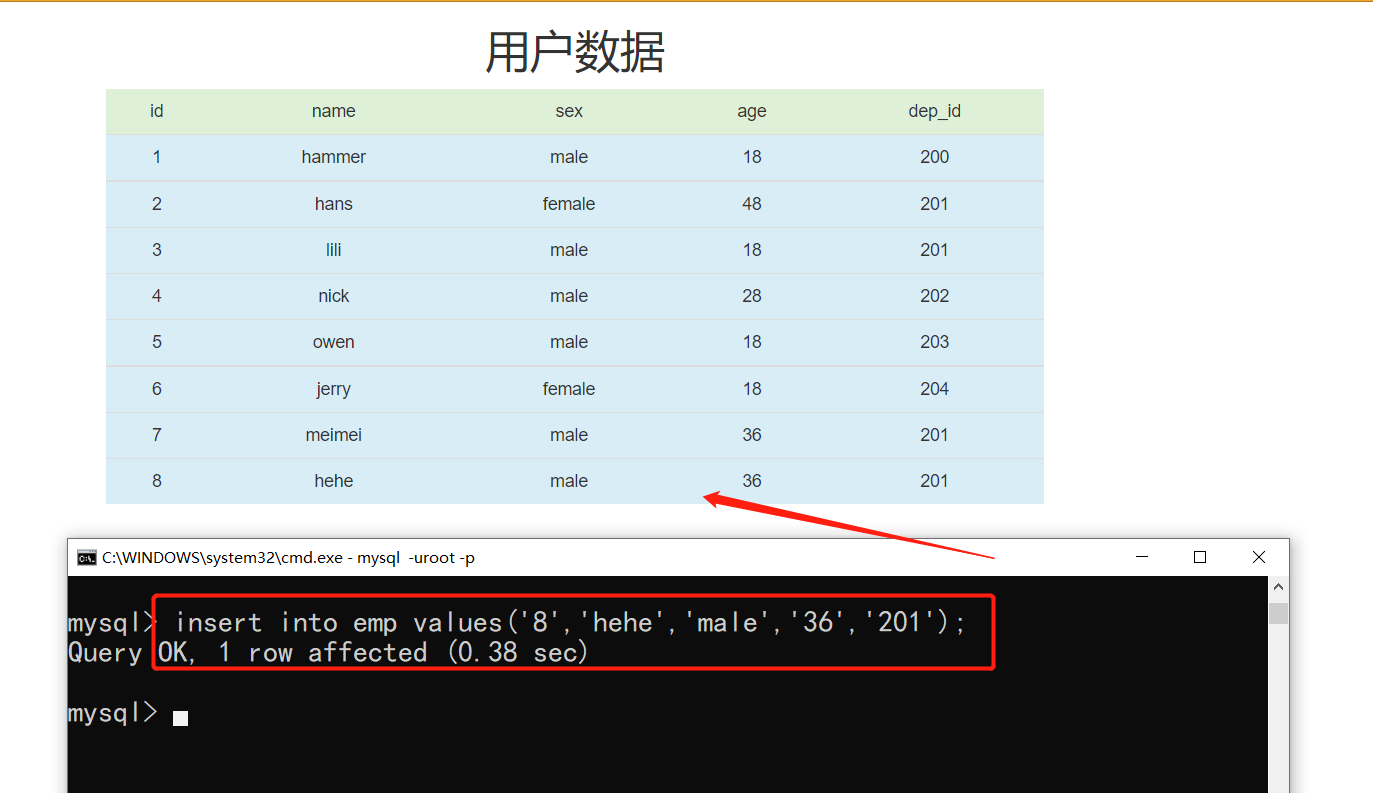Click the "insert into emp values" command line
This screenshot has height=793, width=1373.
coord(570,623)
